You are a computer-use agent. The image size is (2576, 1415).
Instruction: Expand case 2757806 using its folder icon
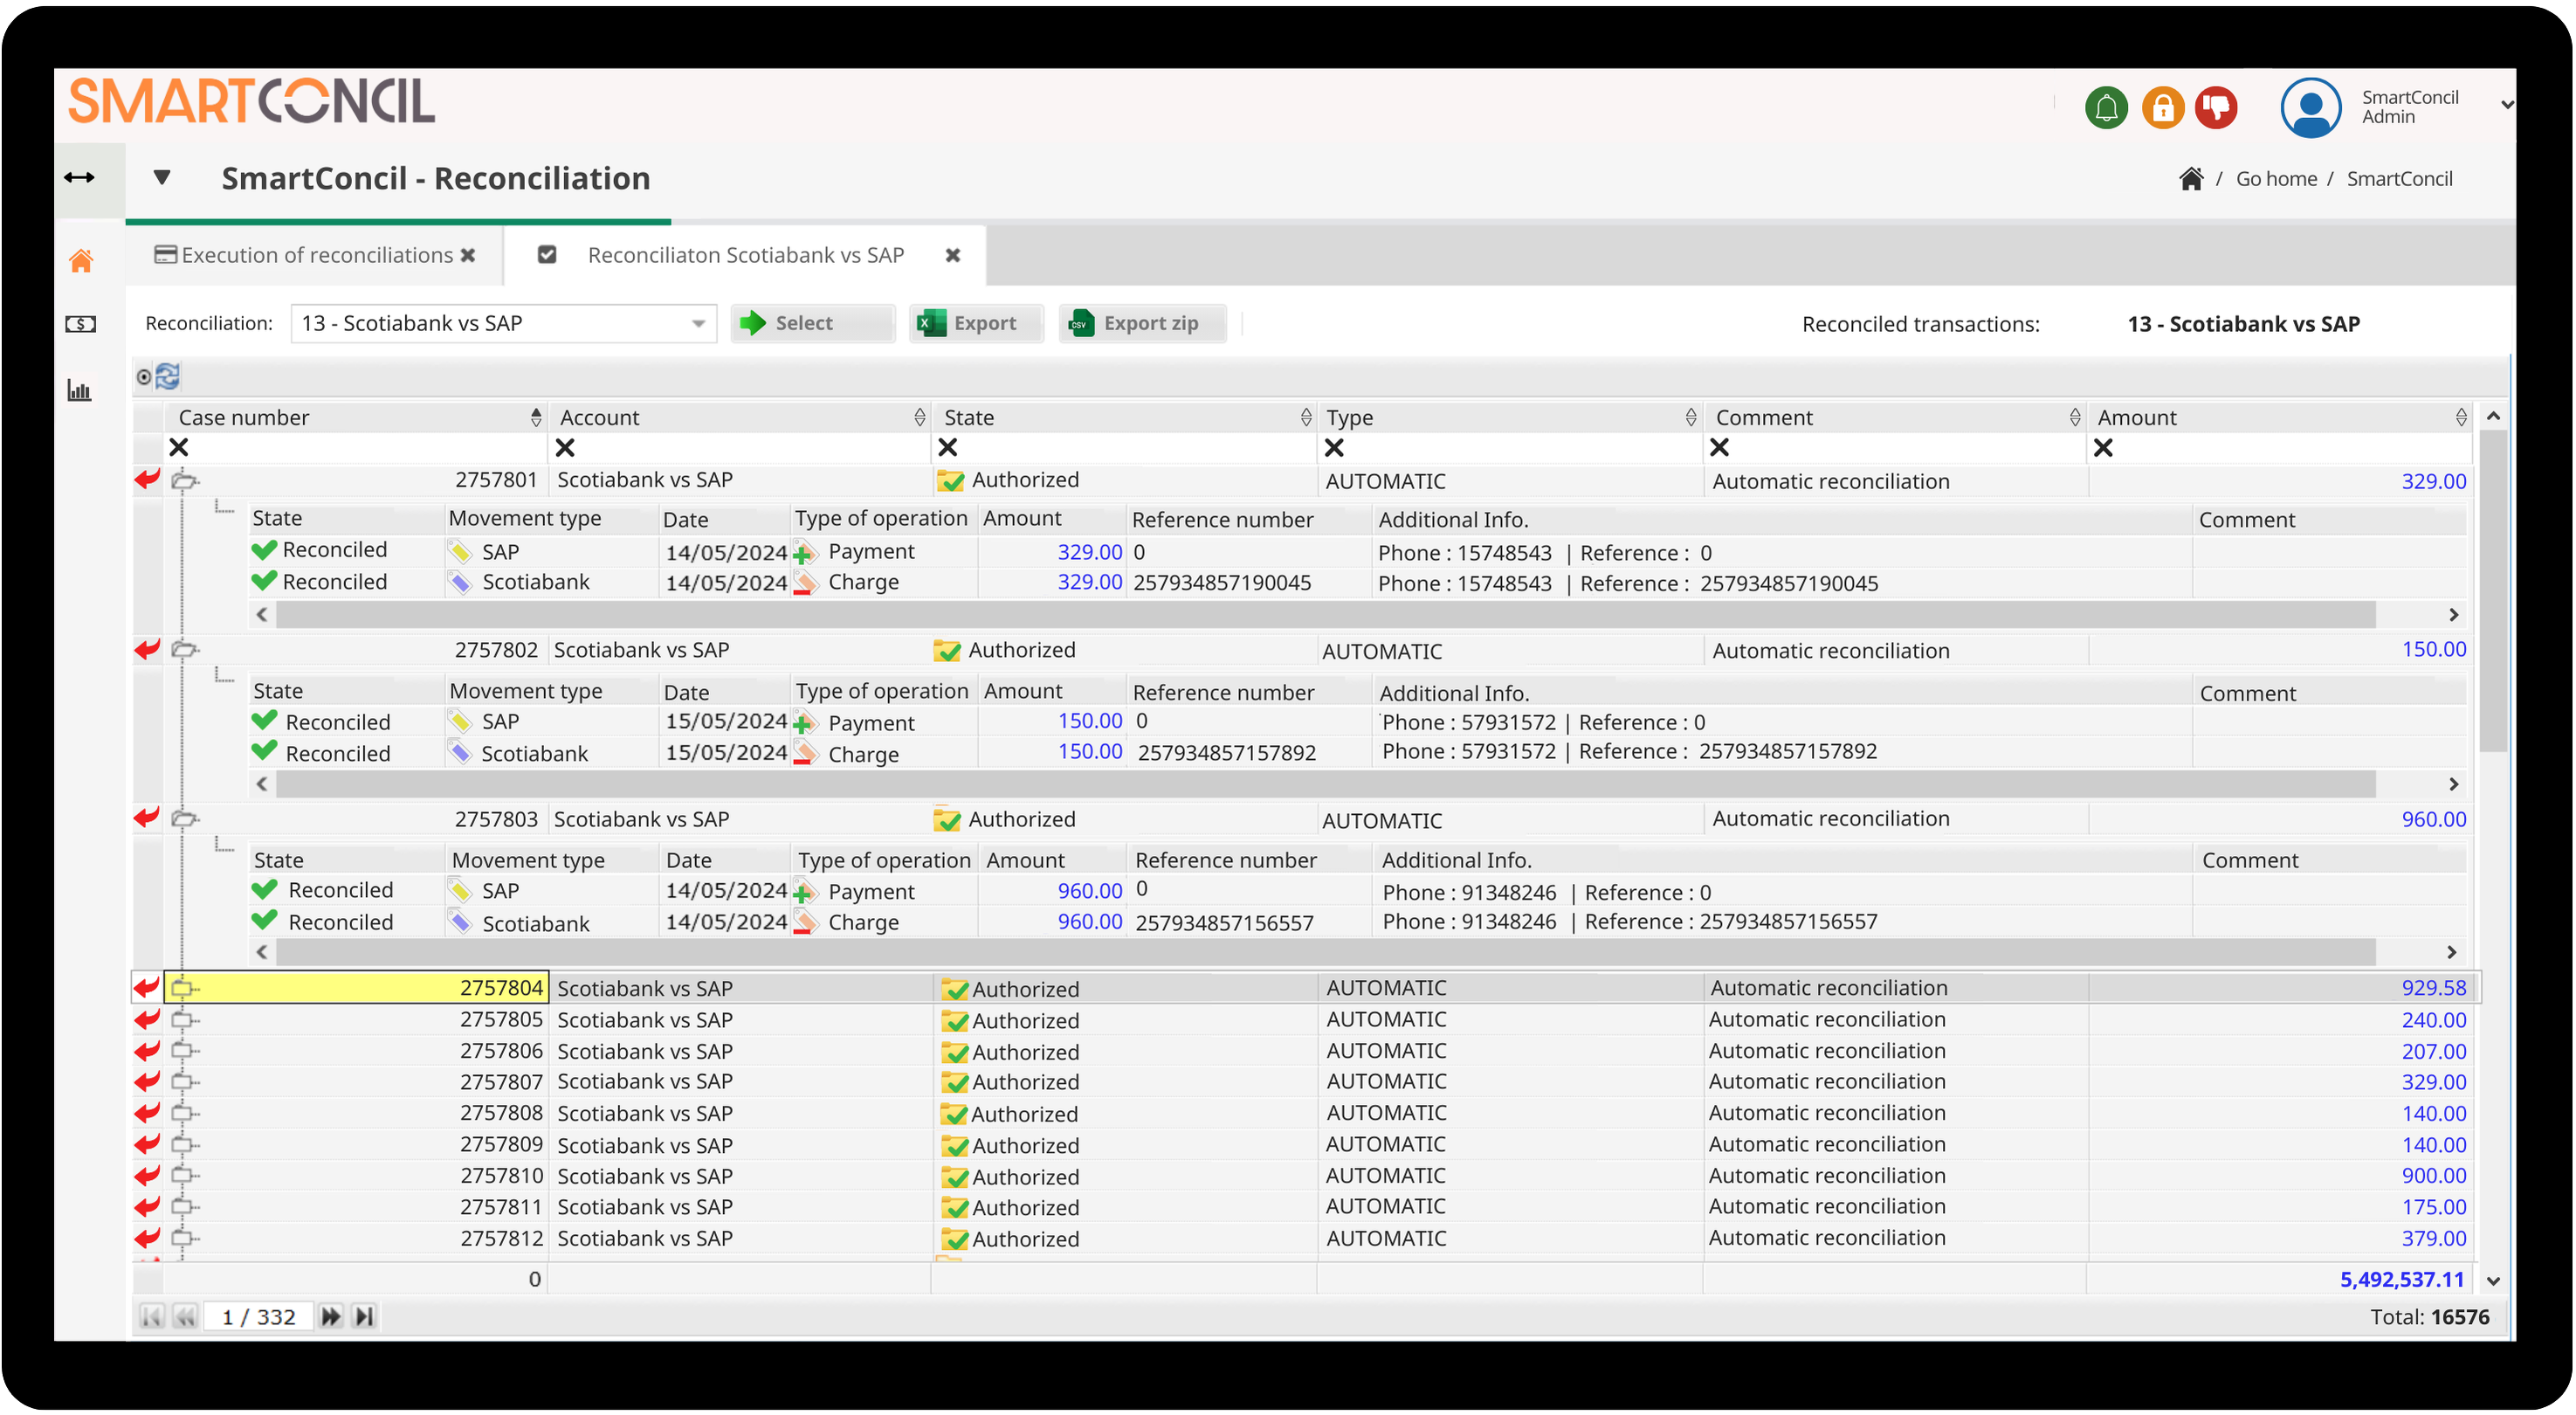pos(183,1051)
